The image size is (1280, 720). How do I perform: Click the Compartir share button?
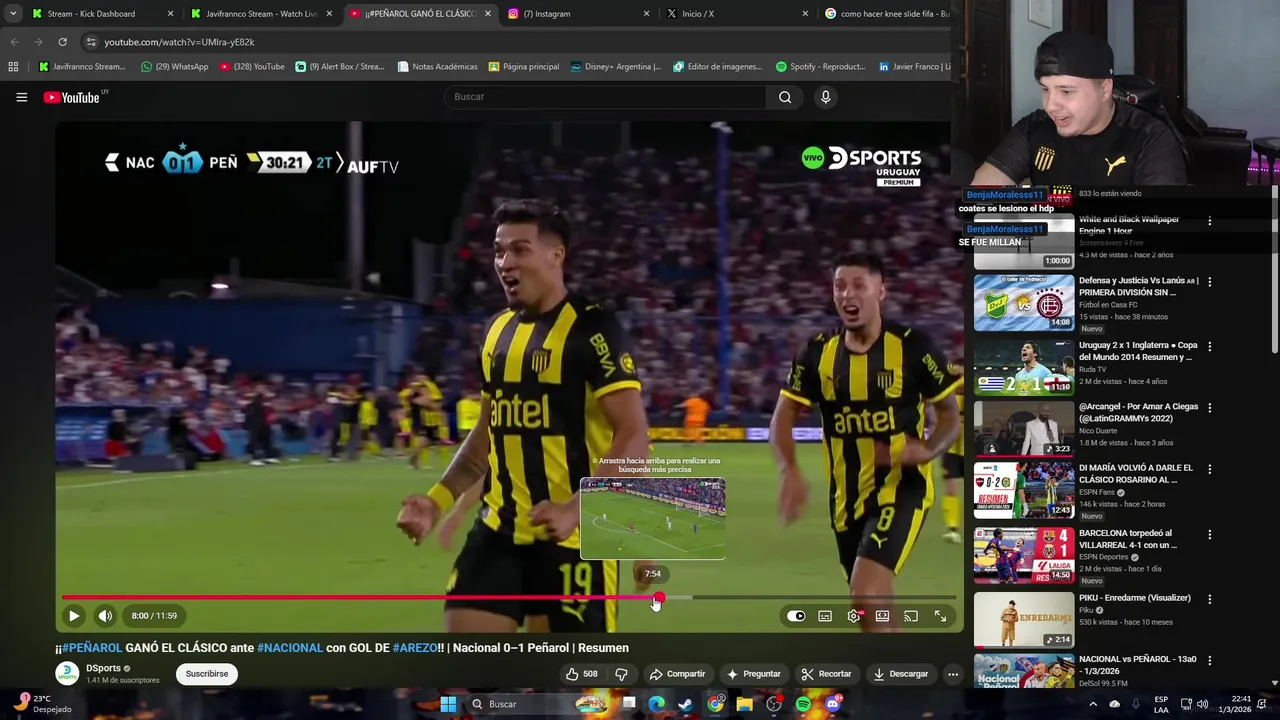677,674
